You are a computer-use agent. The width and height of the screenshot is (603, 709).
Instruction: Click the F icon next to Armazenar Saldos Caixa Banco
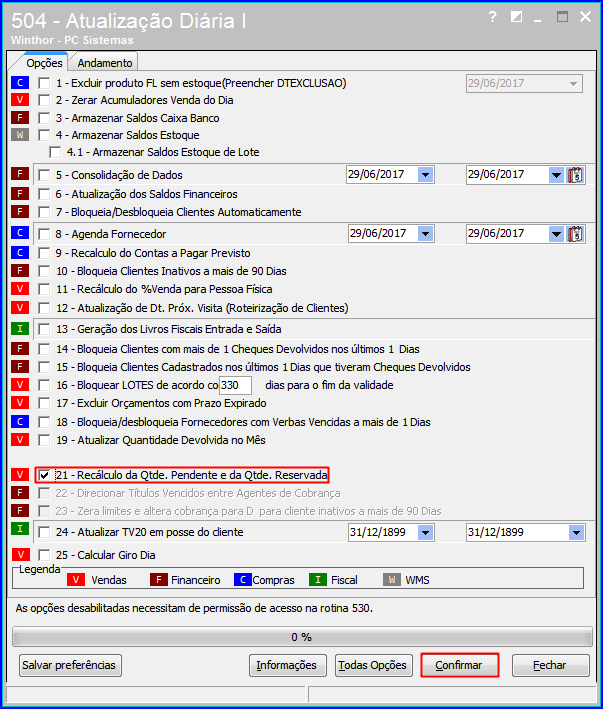click(20, 118)
